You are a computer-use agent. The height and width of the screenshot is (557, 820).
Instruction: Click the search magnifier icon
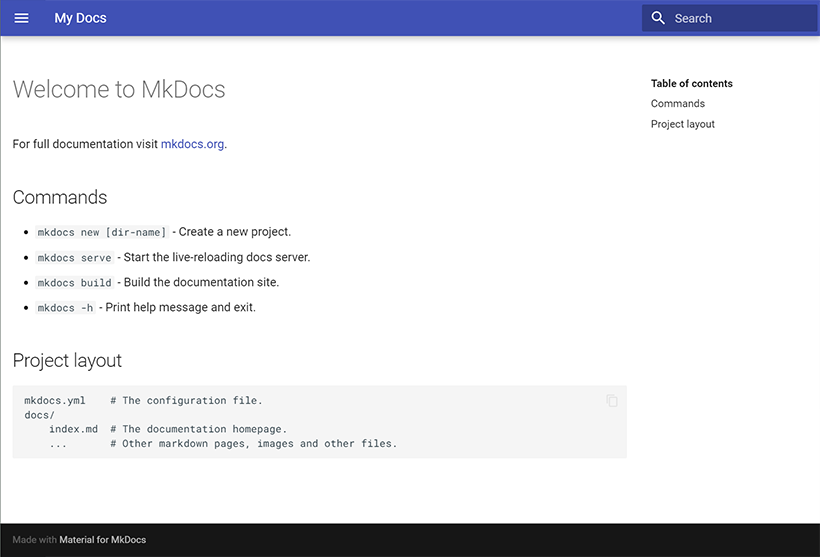point(658,18)
